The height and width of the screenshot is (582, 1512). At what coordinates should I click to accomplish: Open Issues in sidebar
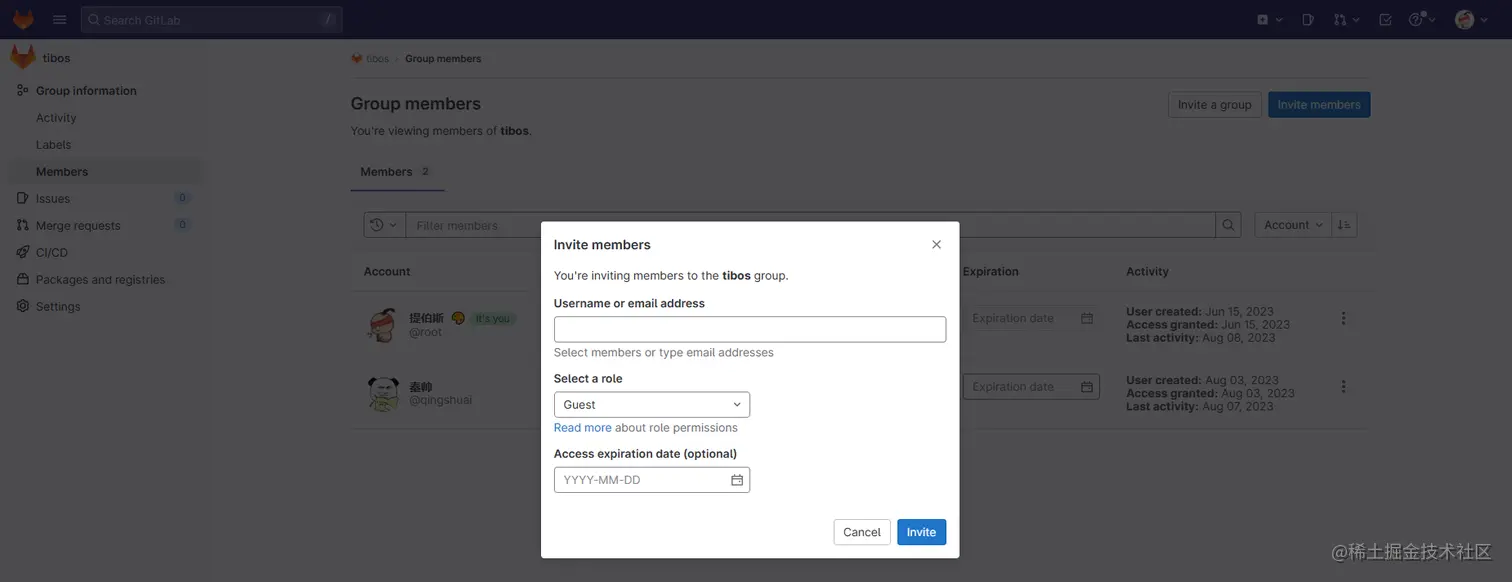53,198
